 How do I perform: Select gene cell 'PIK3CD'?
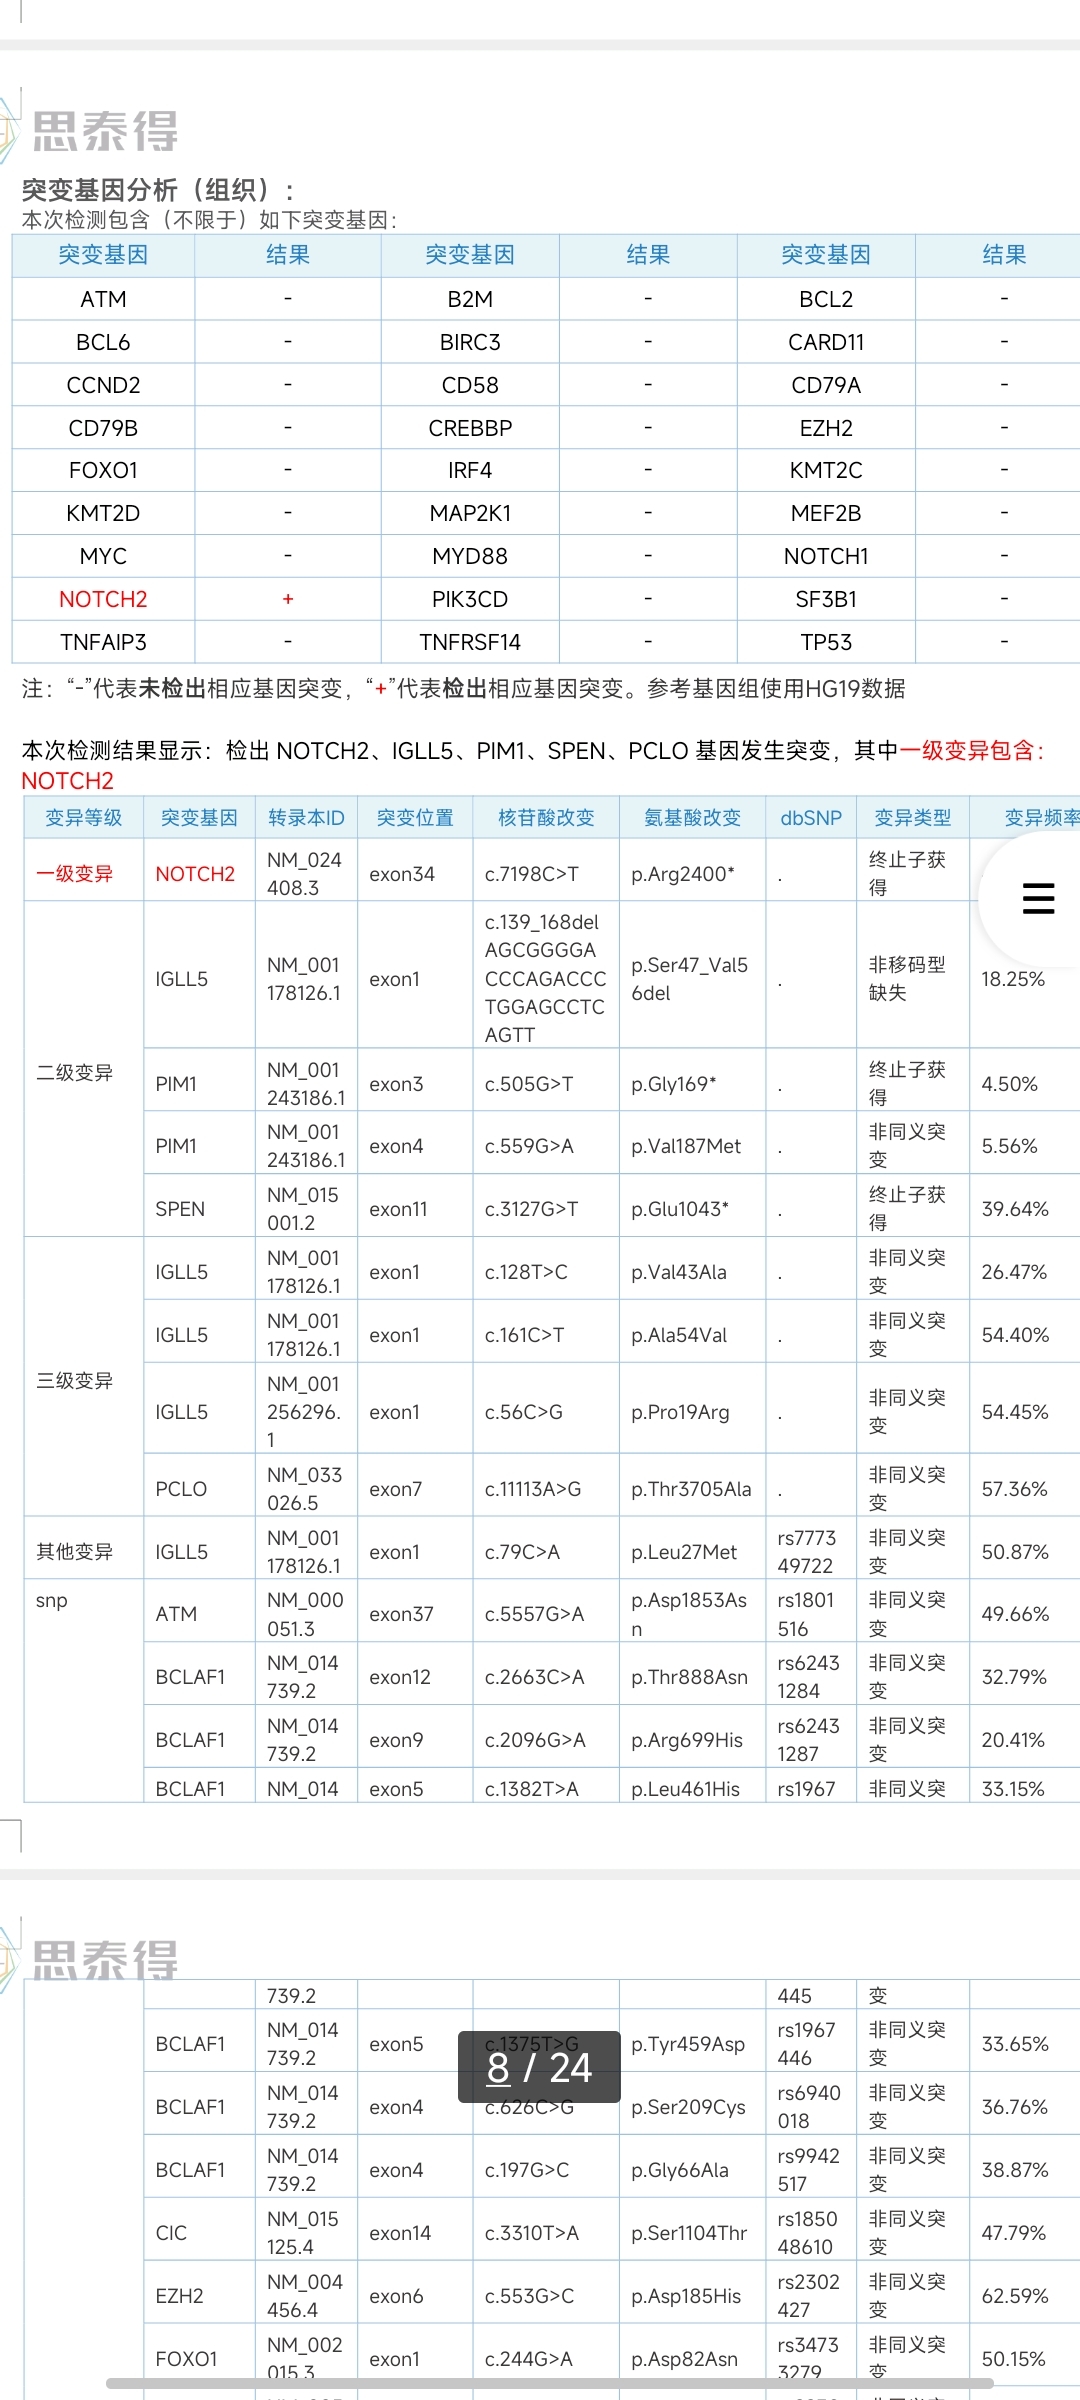pyautogui.click(x=470, y=599)
